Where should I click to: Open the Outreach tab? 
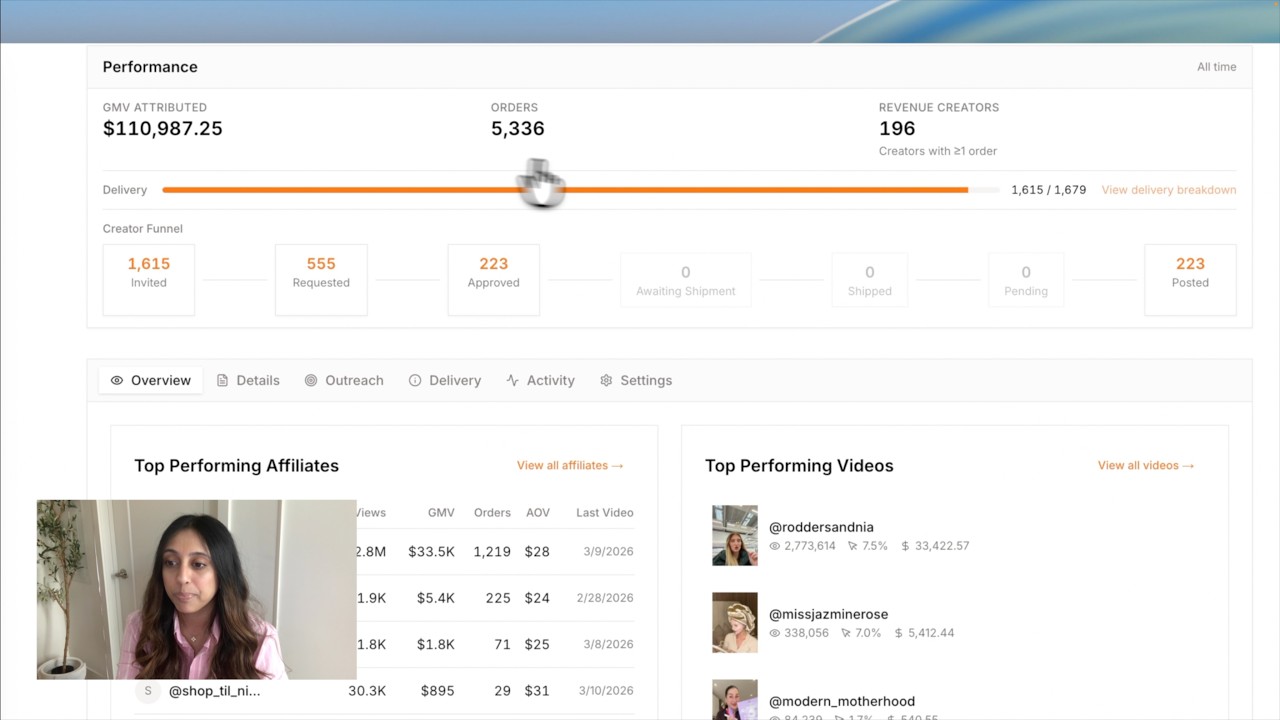click(x=344, y=380)
